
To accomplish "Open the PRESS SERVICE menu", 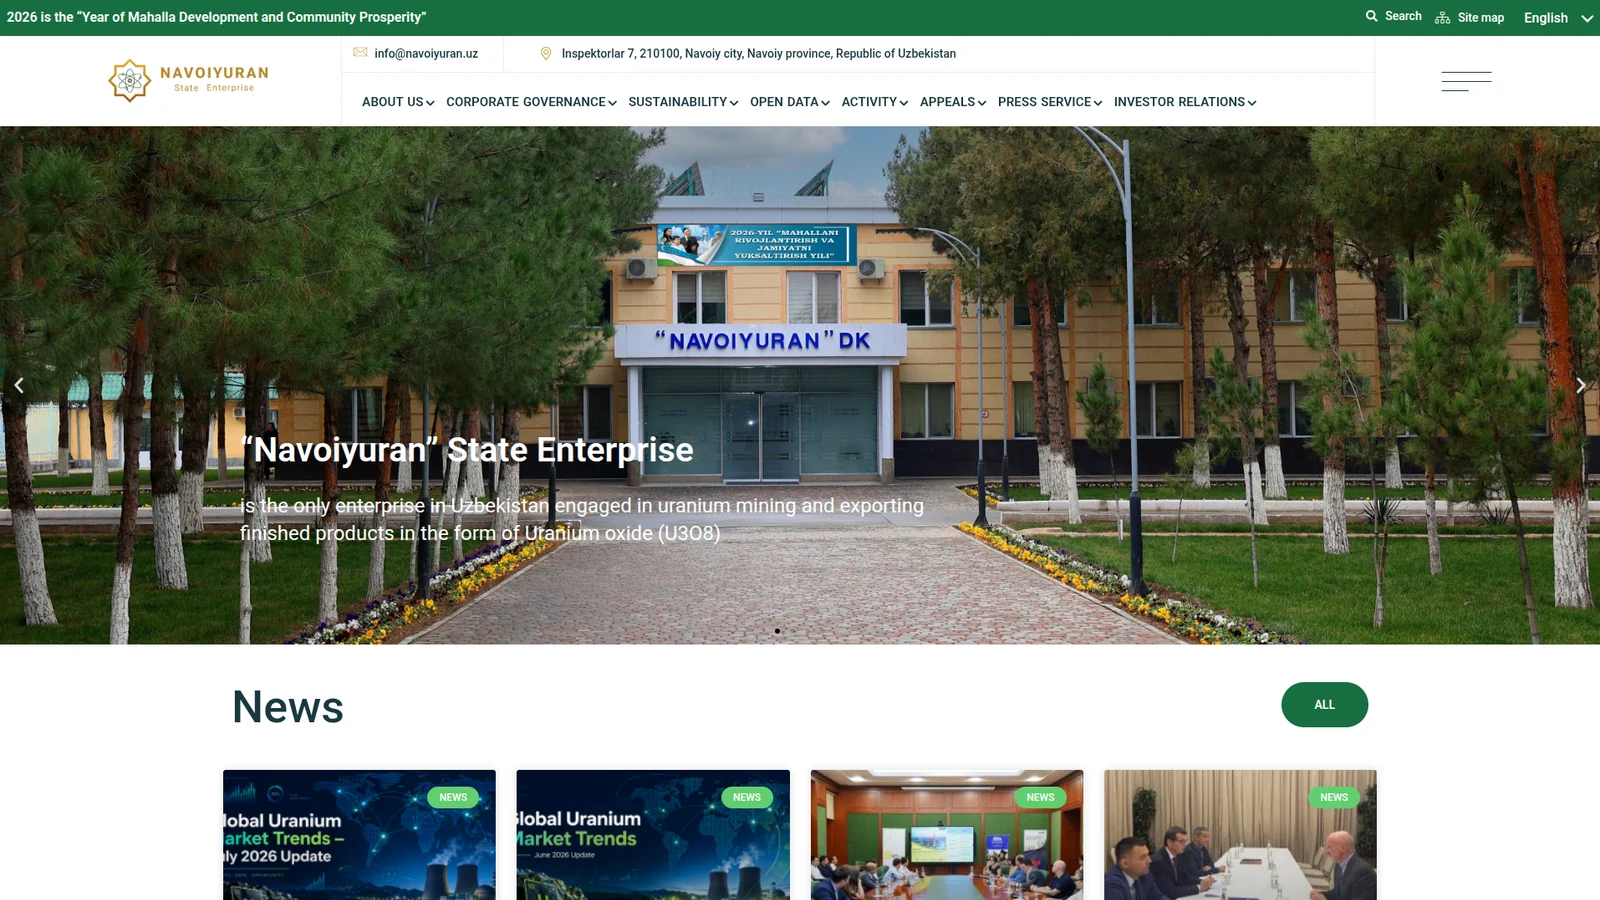I will tap(1050, 102).
